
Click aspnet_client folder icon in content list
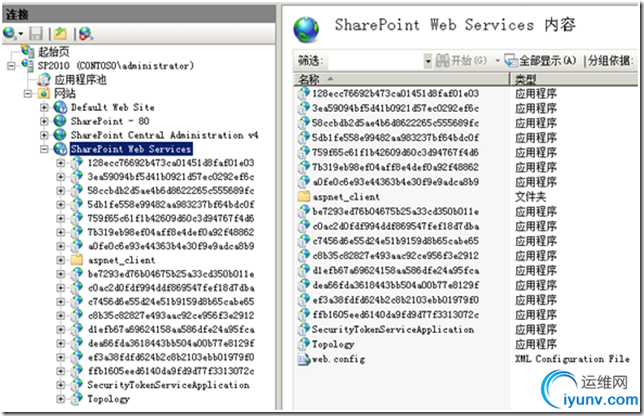[304, 197]
